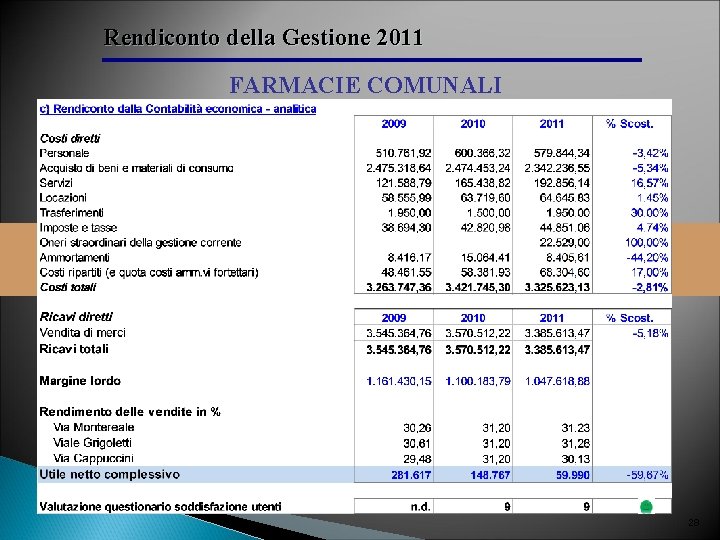This screenshot has width=720, height=540.
Task: Select the 2011 header in Ricavi table
Action: [x=551, y=318]
